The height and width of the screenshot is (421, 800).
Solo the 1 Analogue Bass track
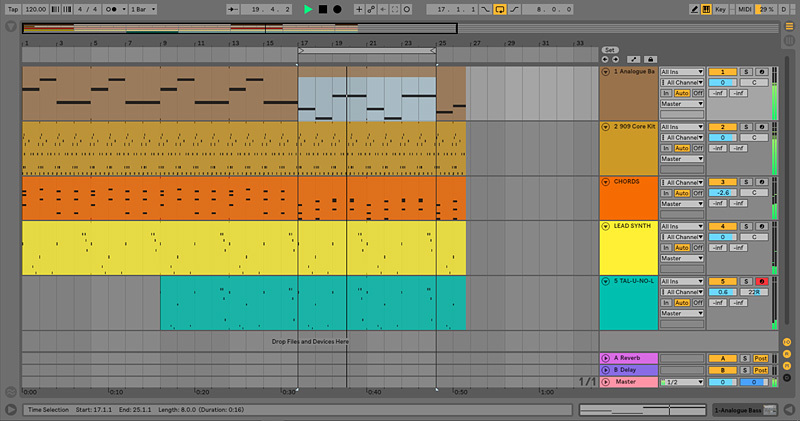click(746, 72)
